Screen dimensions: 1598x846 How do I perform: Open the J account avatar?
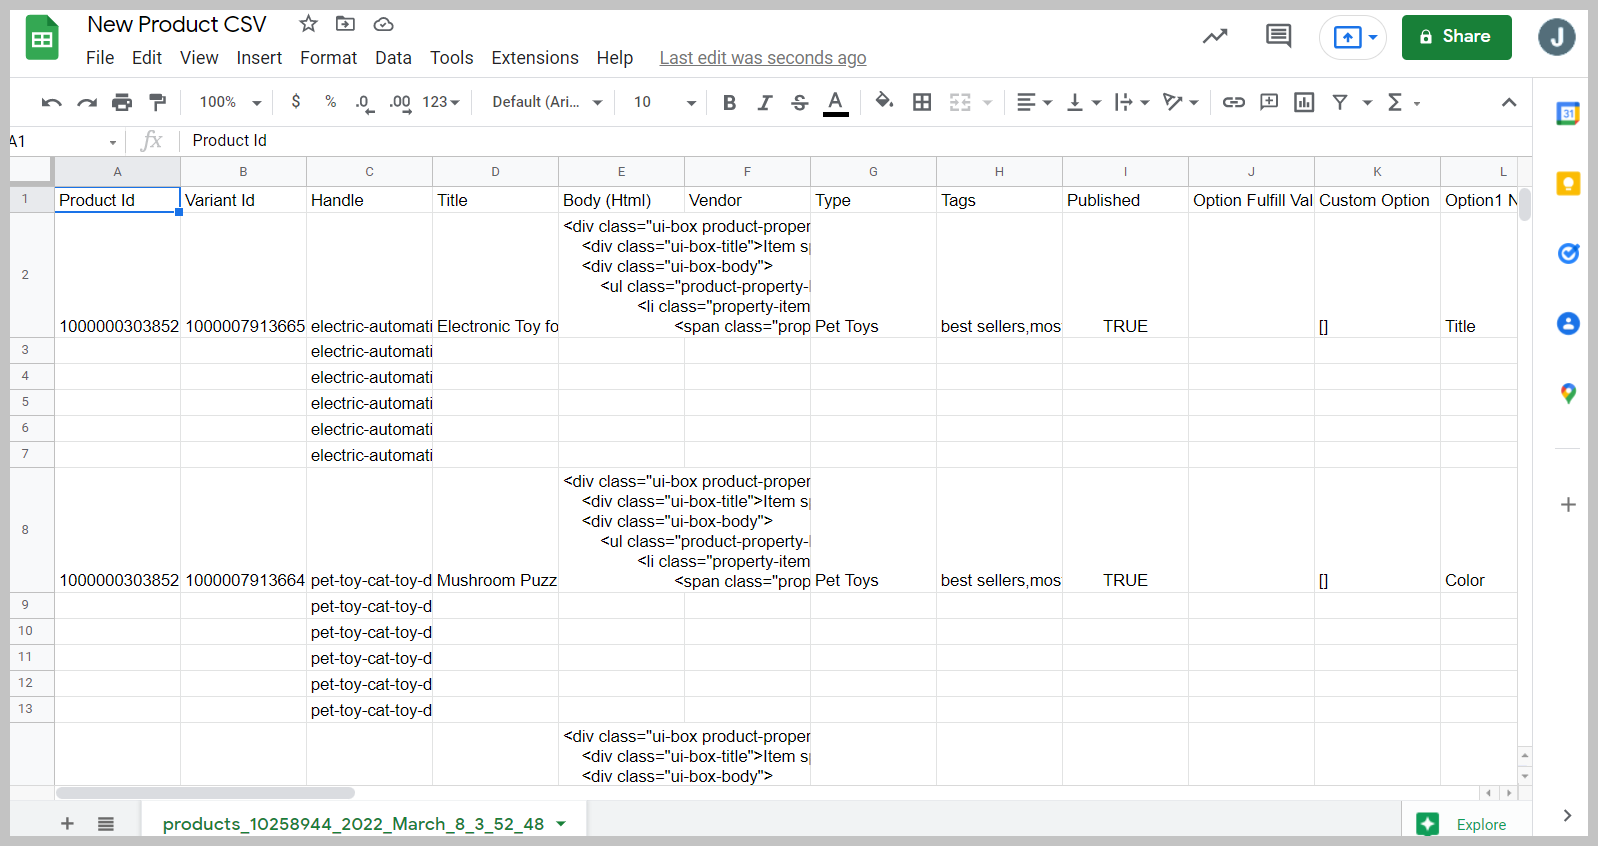point(1557,37)
